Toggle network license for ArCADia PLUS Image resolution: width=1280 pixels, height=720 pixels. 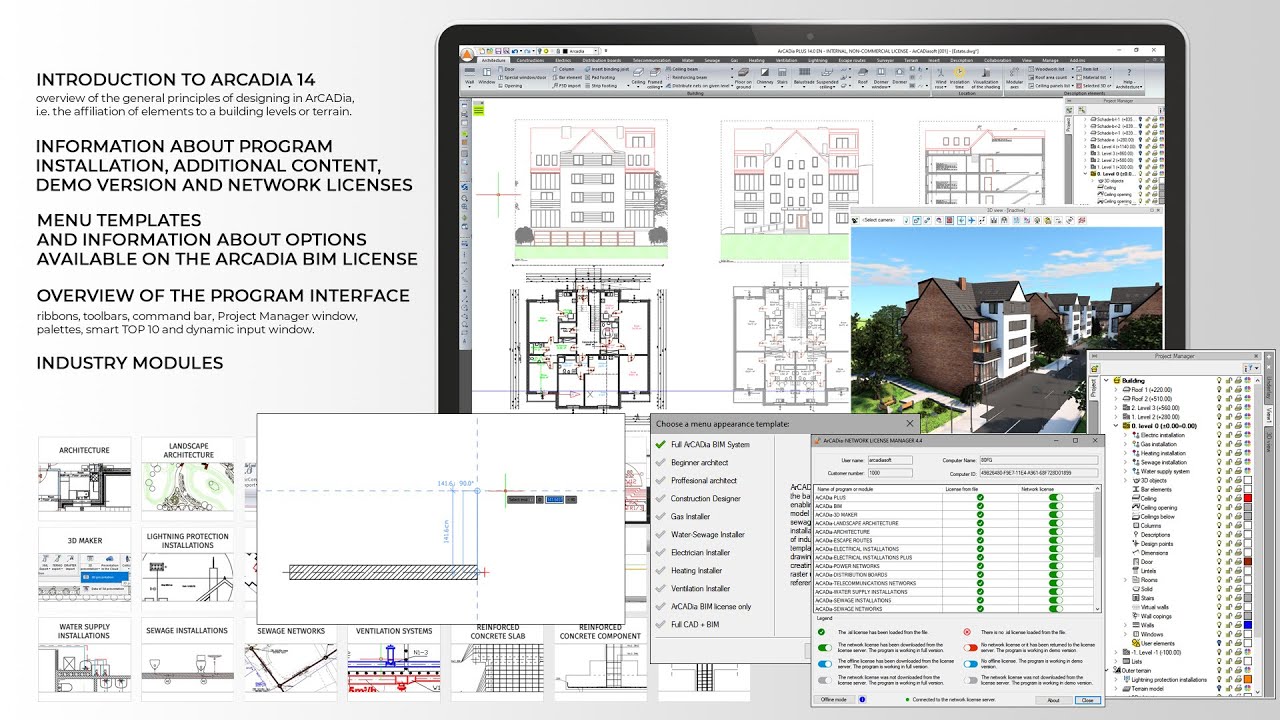[1056, 497]
